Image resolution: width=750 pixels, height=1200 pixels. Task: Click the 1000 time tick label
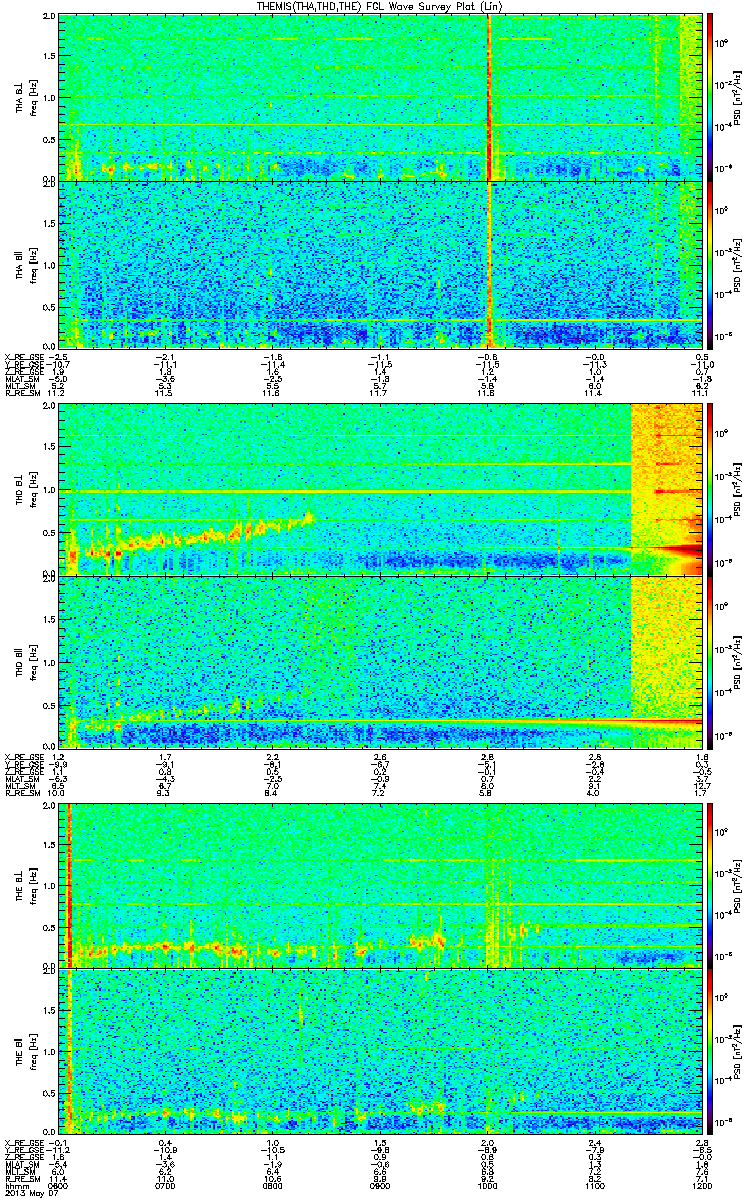(x=487, y=1186)
